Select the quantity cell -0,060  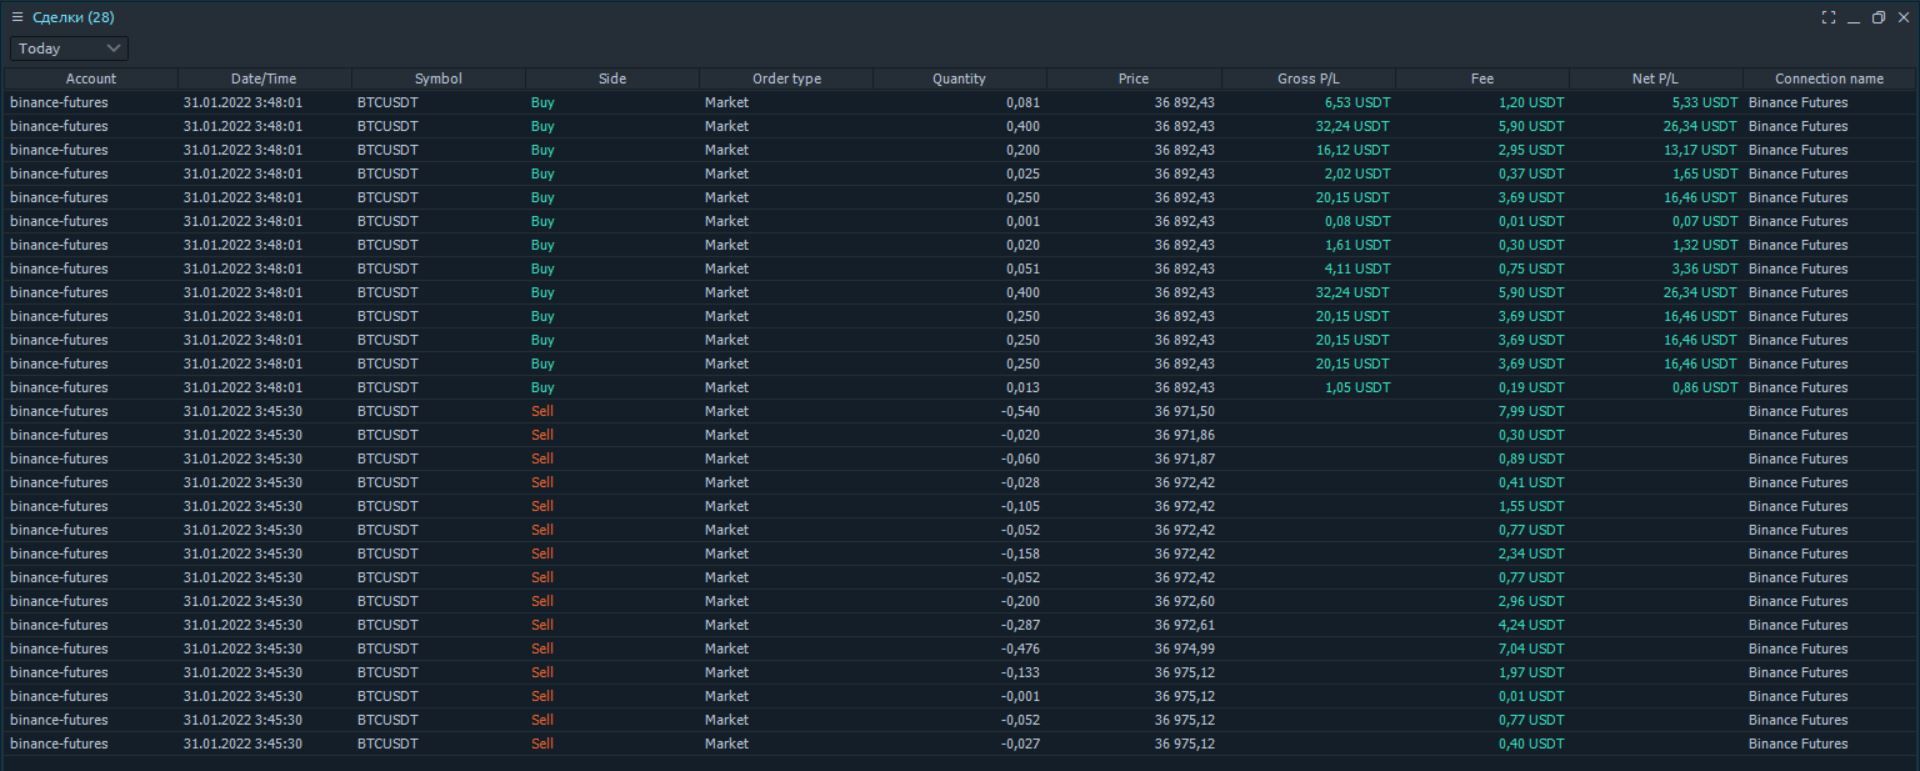pos(1020,459)
